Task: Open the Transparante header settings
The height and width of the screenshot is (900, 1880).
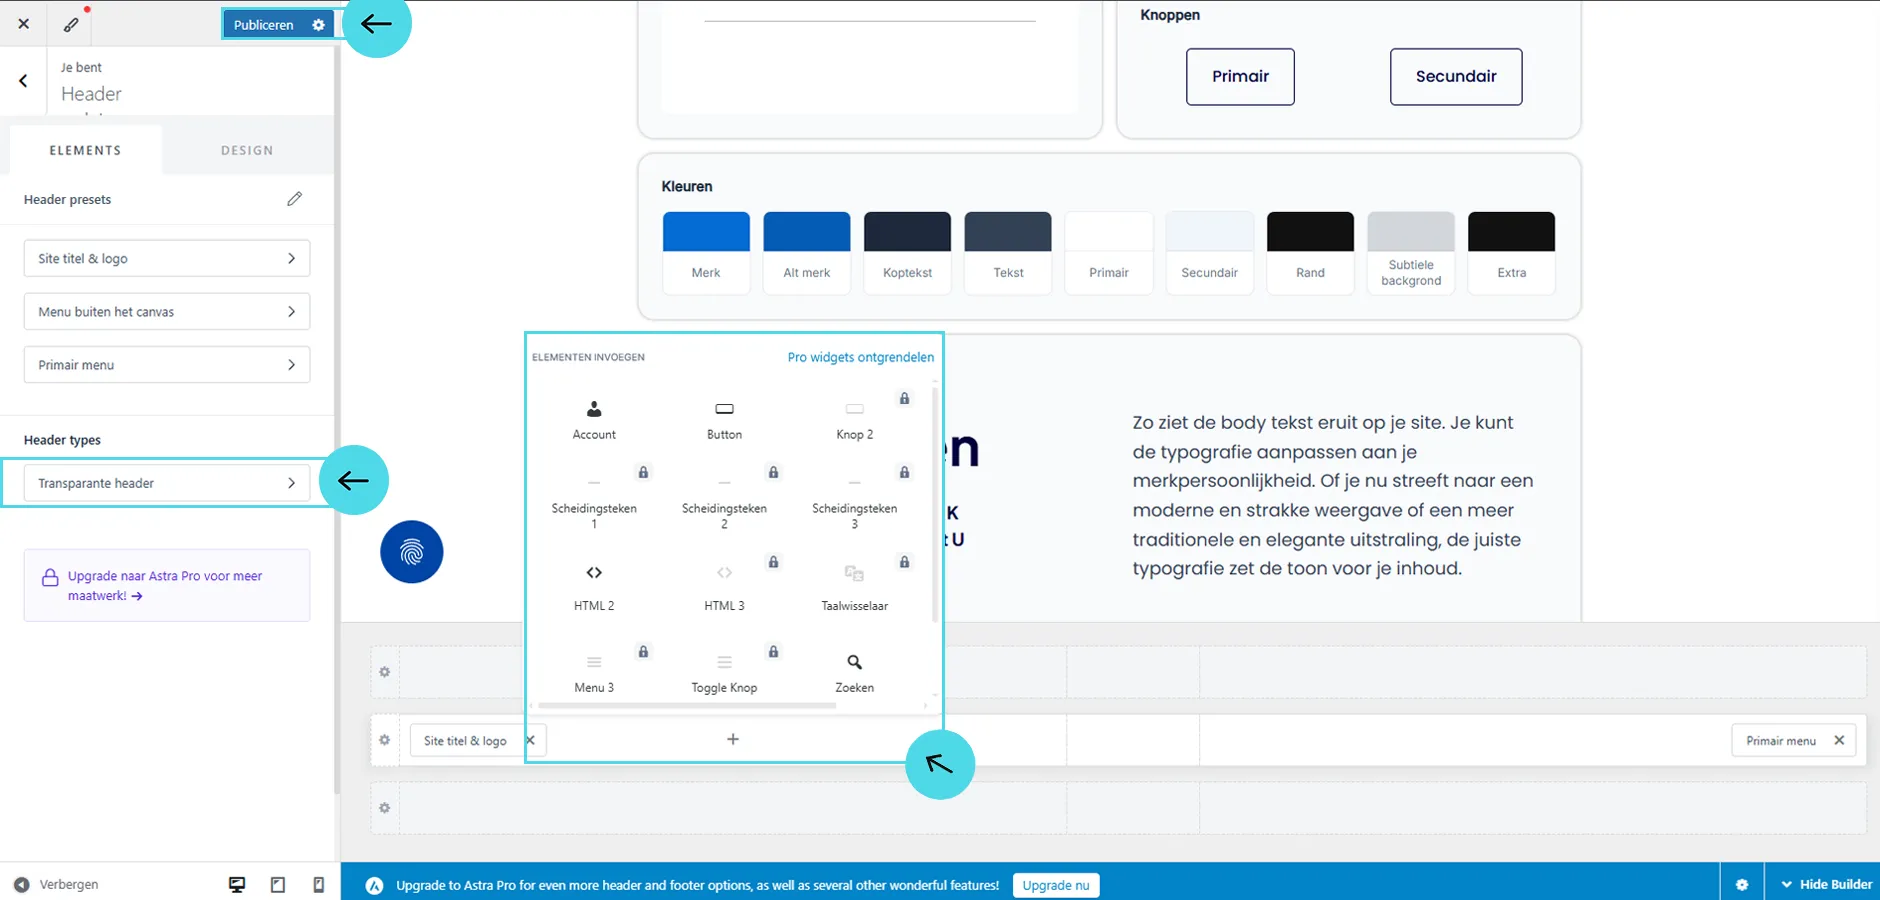Action: click(x=167, y=483)
